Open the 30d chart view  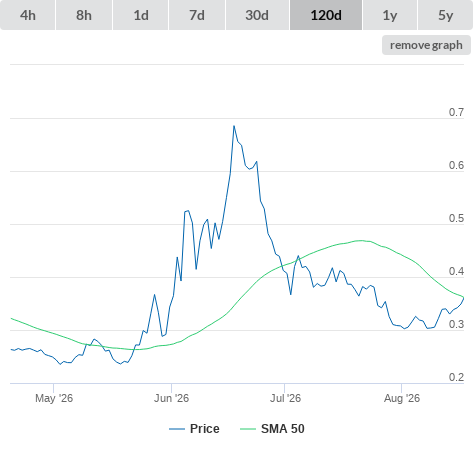click(257, 15)
